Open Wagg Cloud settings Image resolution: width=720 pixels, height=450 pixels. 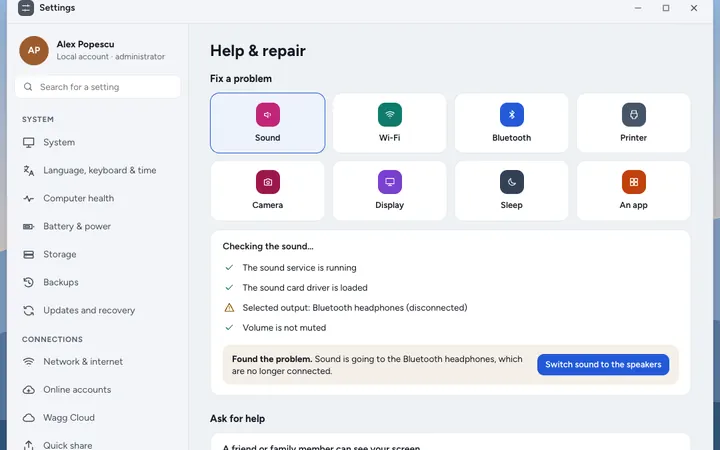pyautogui.click(x=98, y=418)
